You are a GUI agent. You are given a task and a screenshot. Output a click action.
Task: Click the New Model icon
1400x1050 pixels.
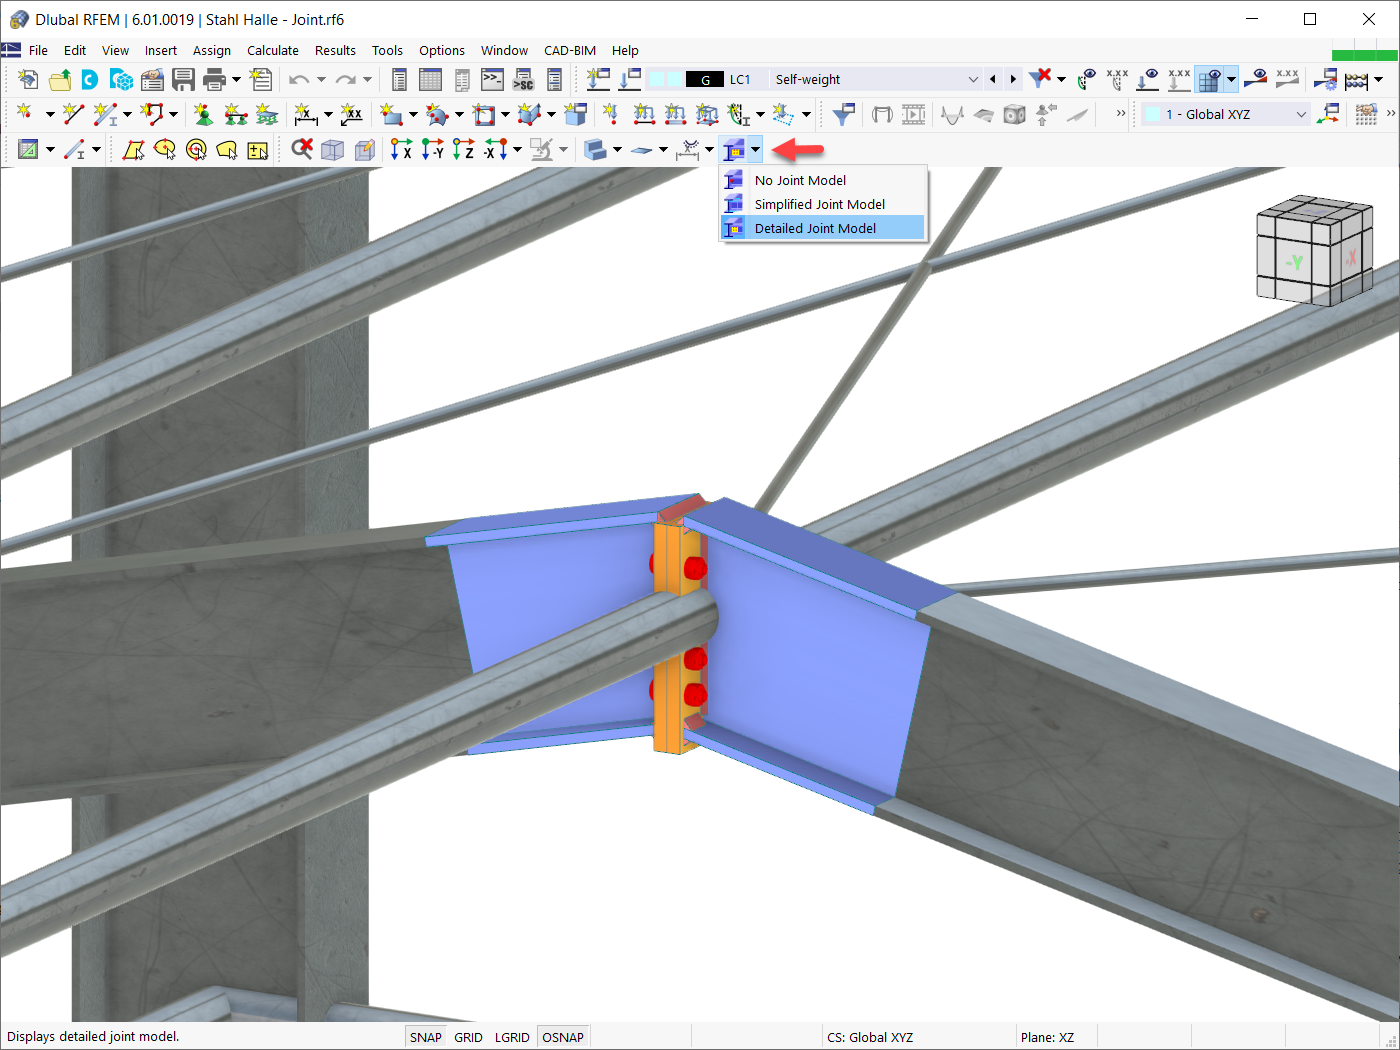pyautogui.click(x=27, y=79)
